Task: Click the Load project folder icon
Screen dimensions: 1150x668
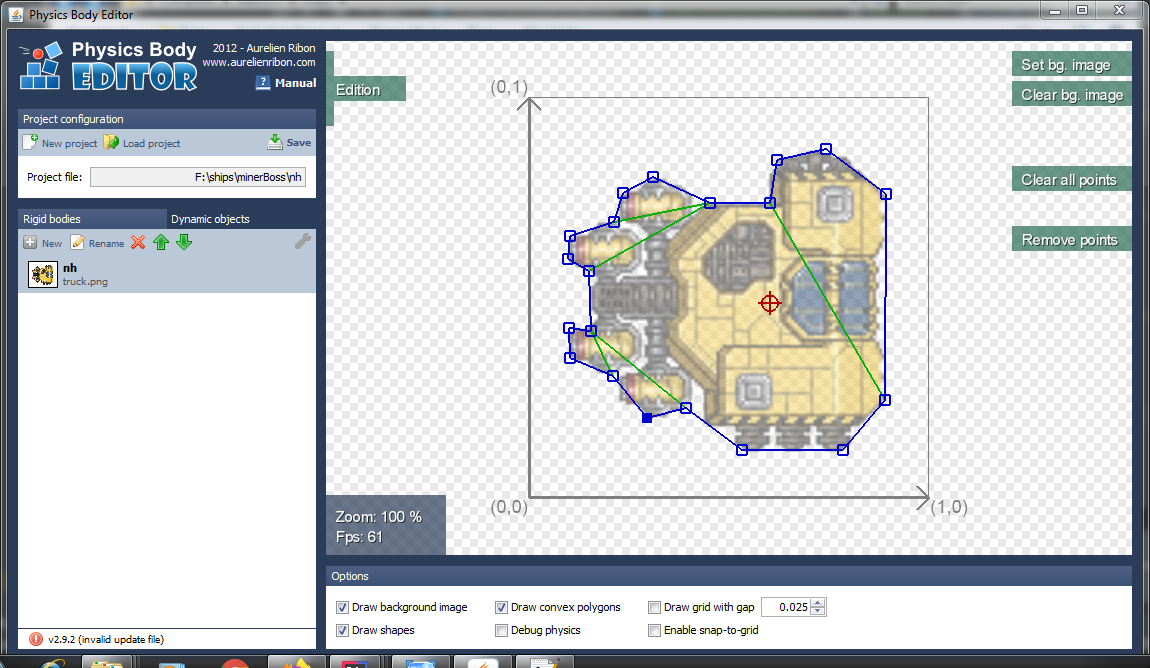Action: click(x=111, y=142)
